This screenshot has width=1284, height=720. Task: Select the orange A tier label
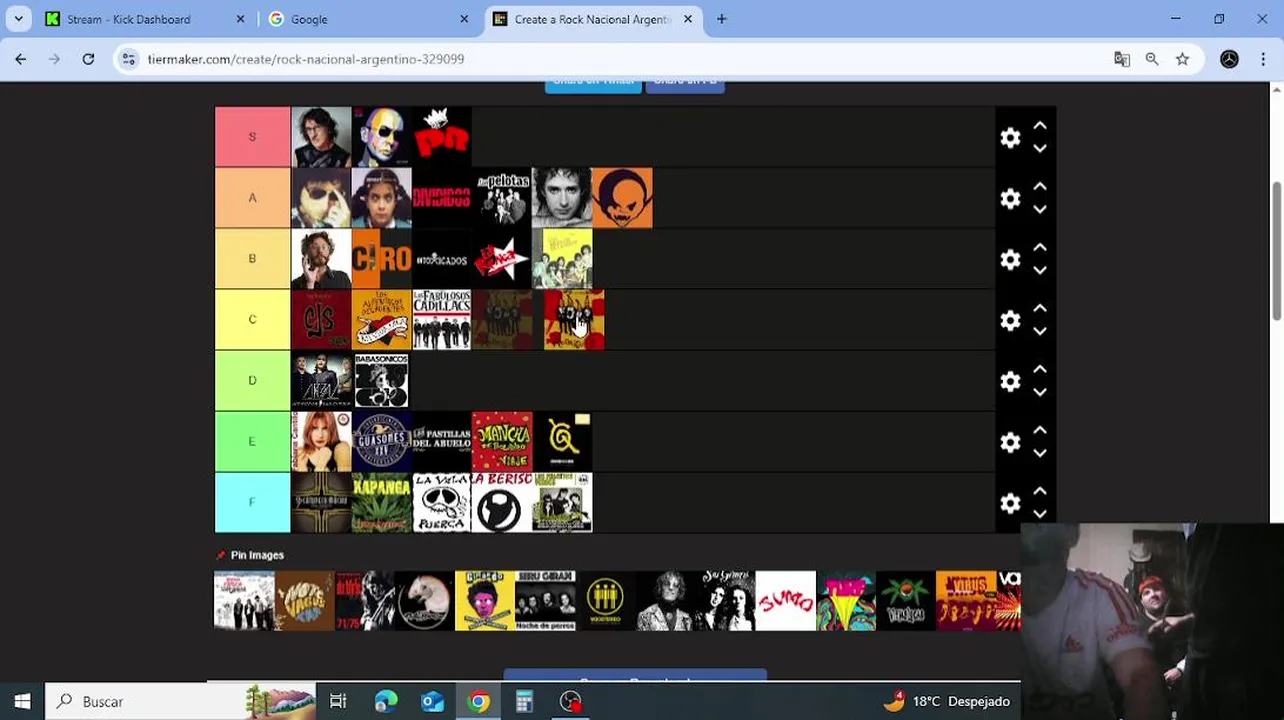pos(252,198)
